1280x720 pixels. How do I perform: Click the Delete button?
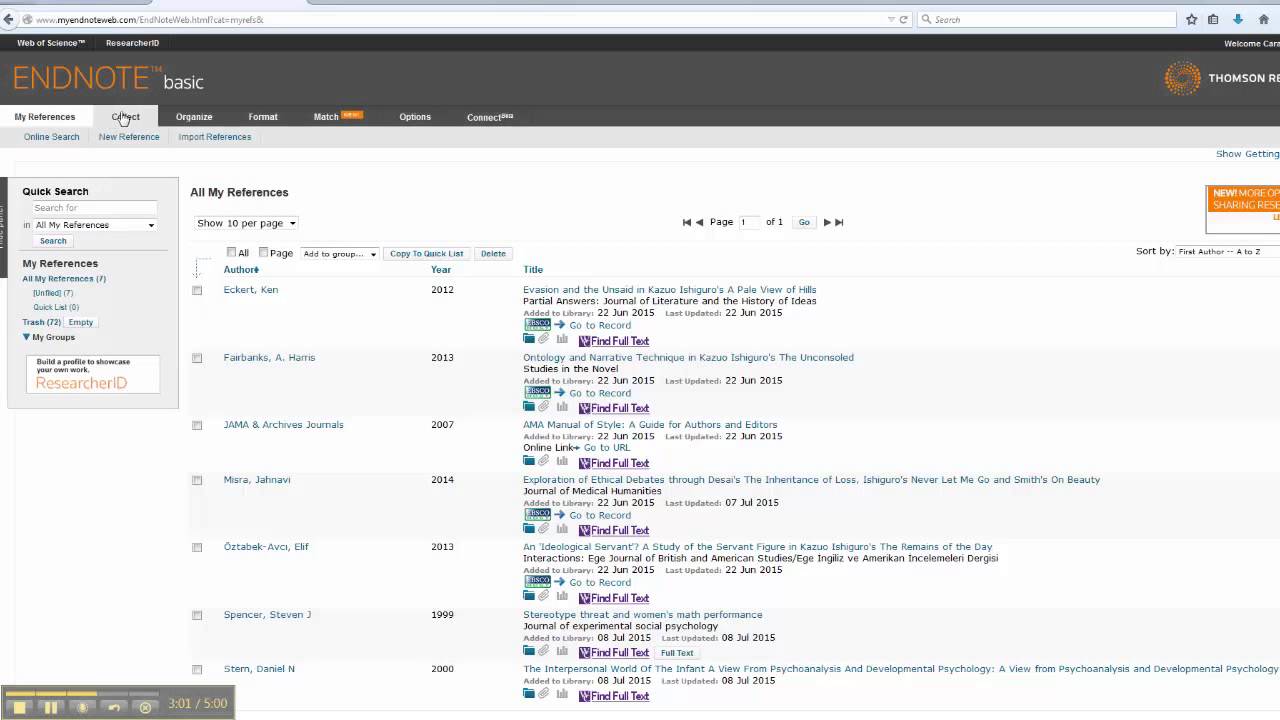pos(493,254)
